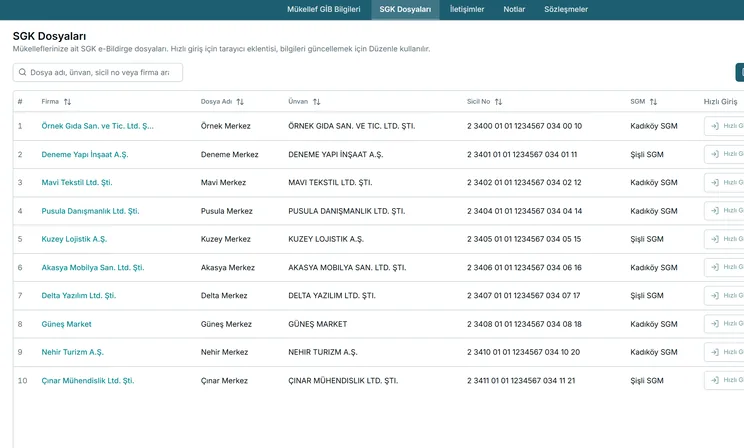The height and width of the screenshot is (448, 744).
Task: Click title 'DENEME YAPI İNŞAAT A.Ş.'
Action: (x=335, y=154)
